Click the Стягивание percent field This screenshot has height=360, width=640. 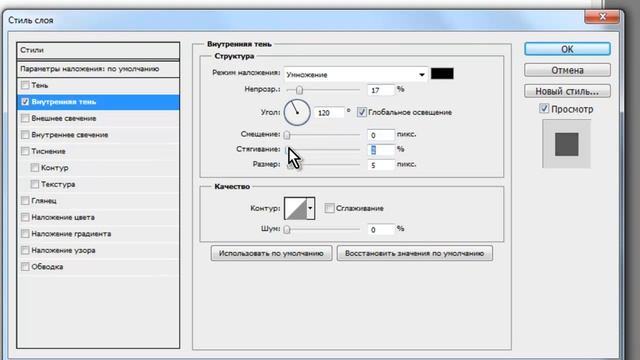point(381,150)
